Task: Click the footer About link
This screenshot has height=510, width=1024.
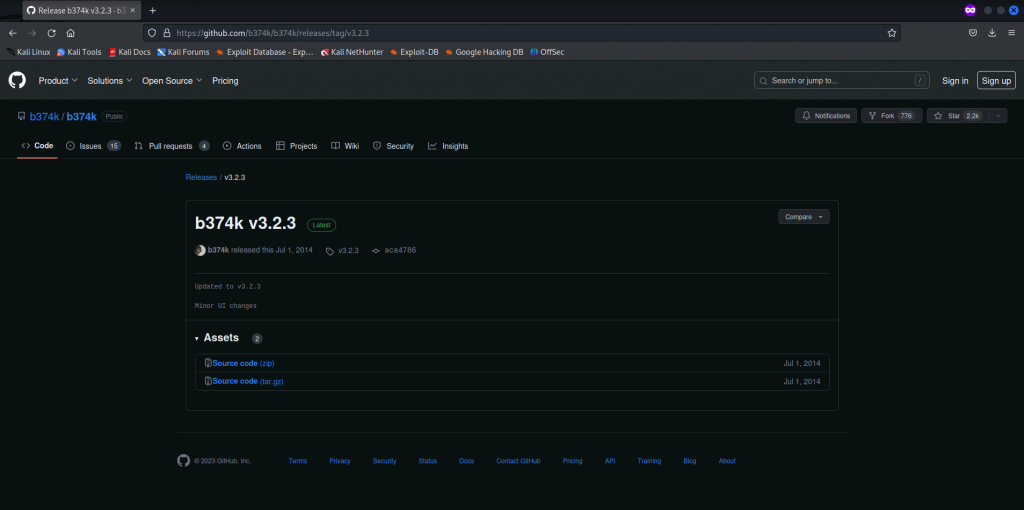Action: point(727,461)
